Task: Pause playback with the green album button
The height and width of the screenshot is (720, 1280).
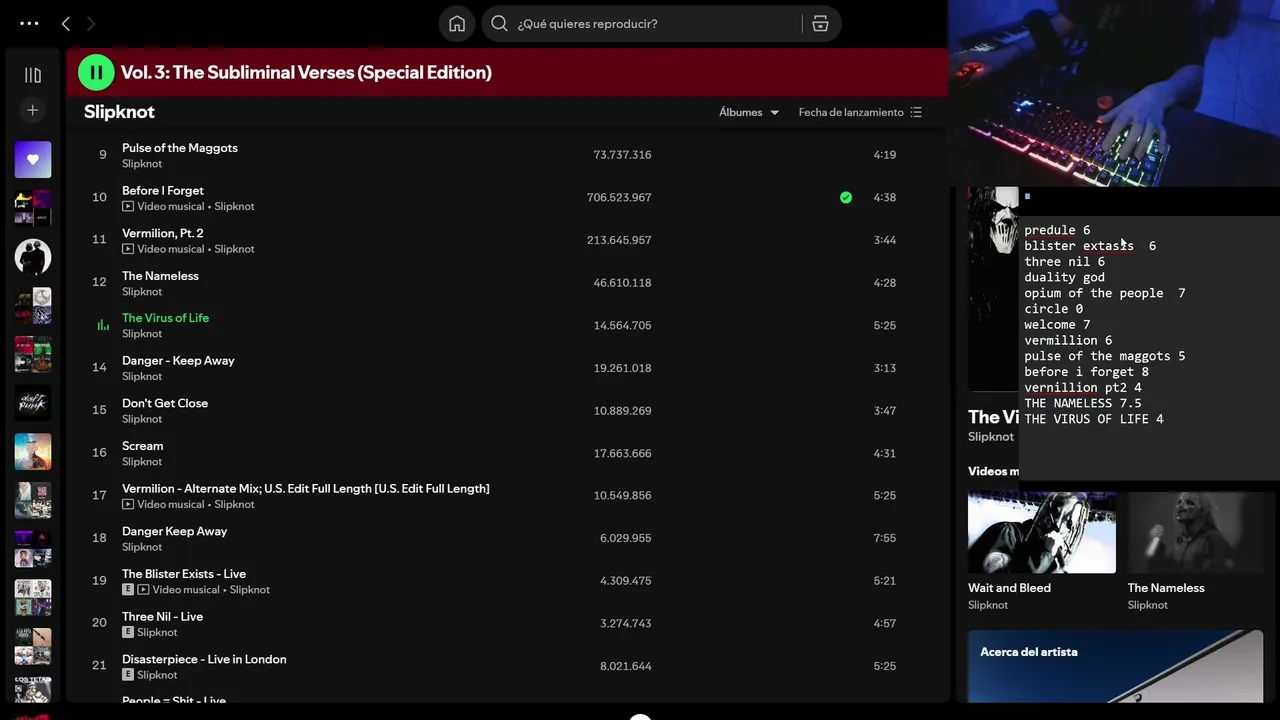Action: [x=96, y=72]
